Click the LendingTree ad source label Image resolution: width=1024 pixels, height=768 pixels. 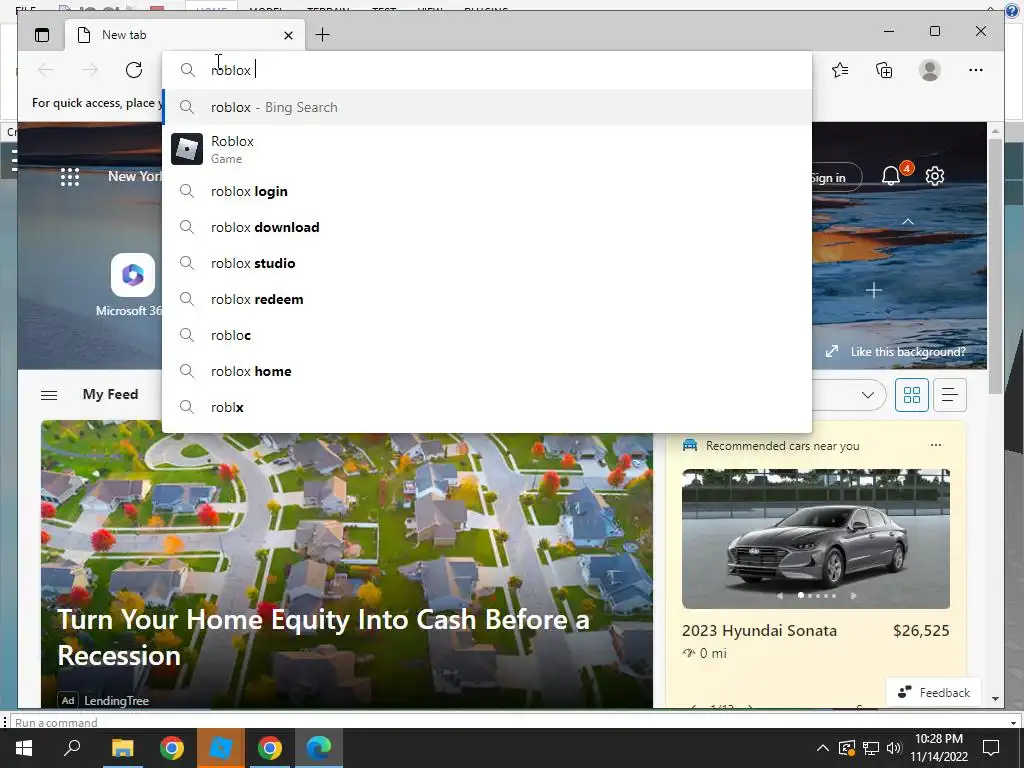(x=116, y=701)
